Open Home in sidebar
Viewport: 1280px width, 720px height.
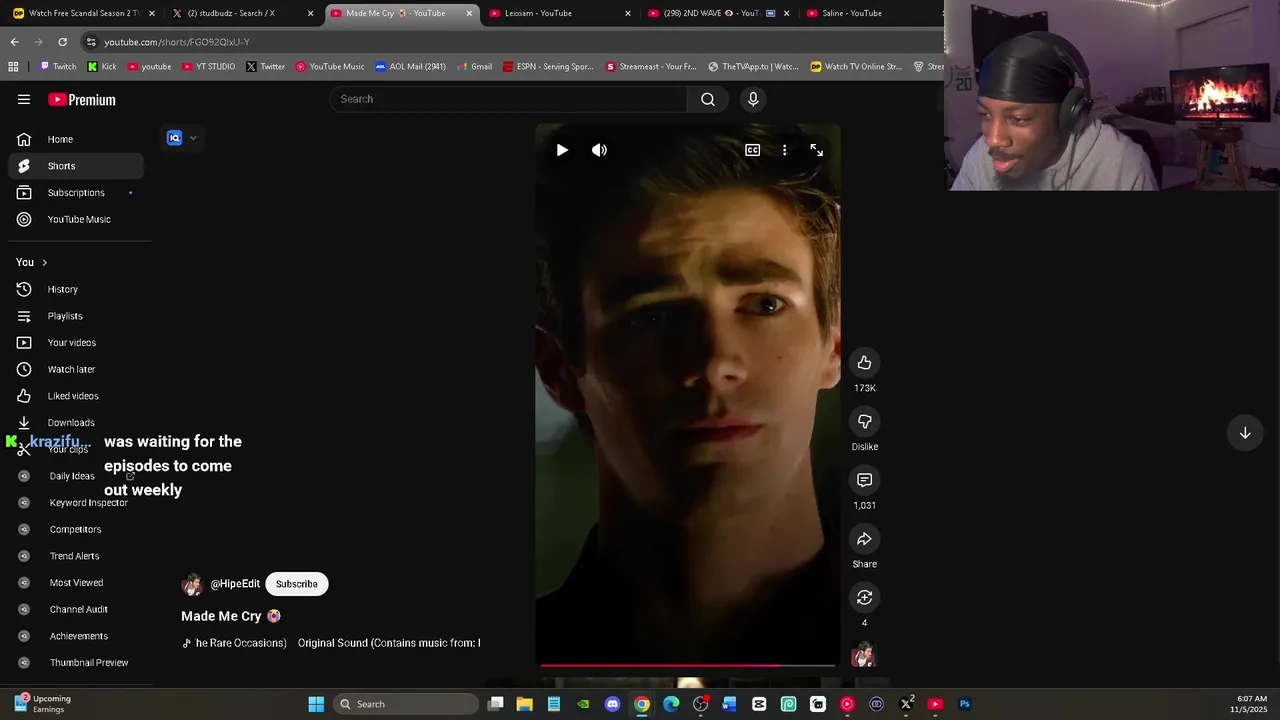click(76, 139)
